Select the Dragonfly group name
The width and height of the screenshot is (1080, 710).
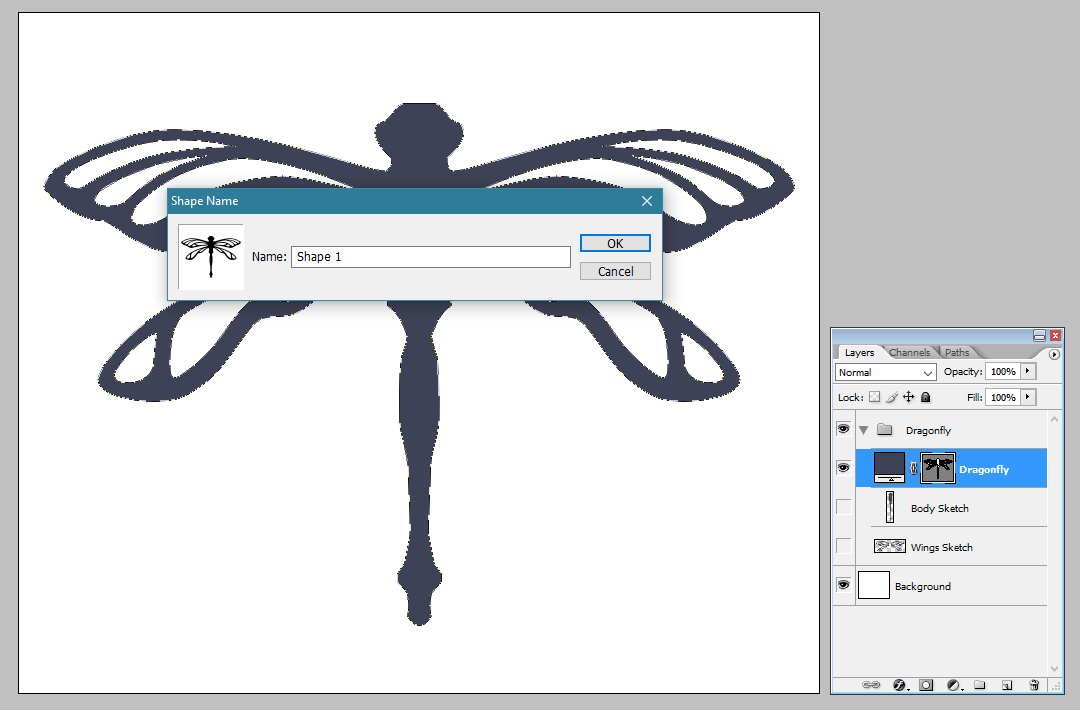click(x=928, y=430)
